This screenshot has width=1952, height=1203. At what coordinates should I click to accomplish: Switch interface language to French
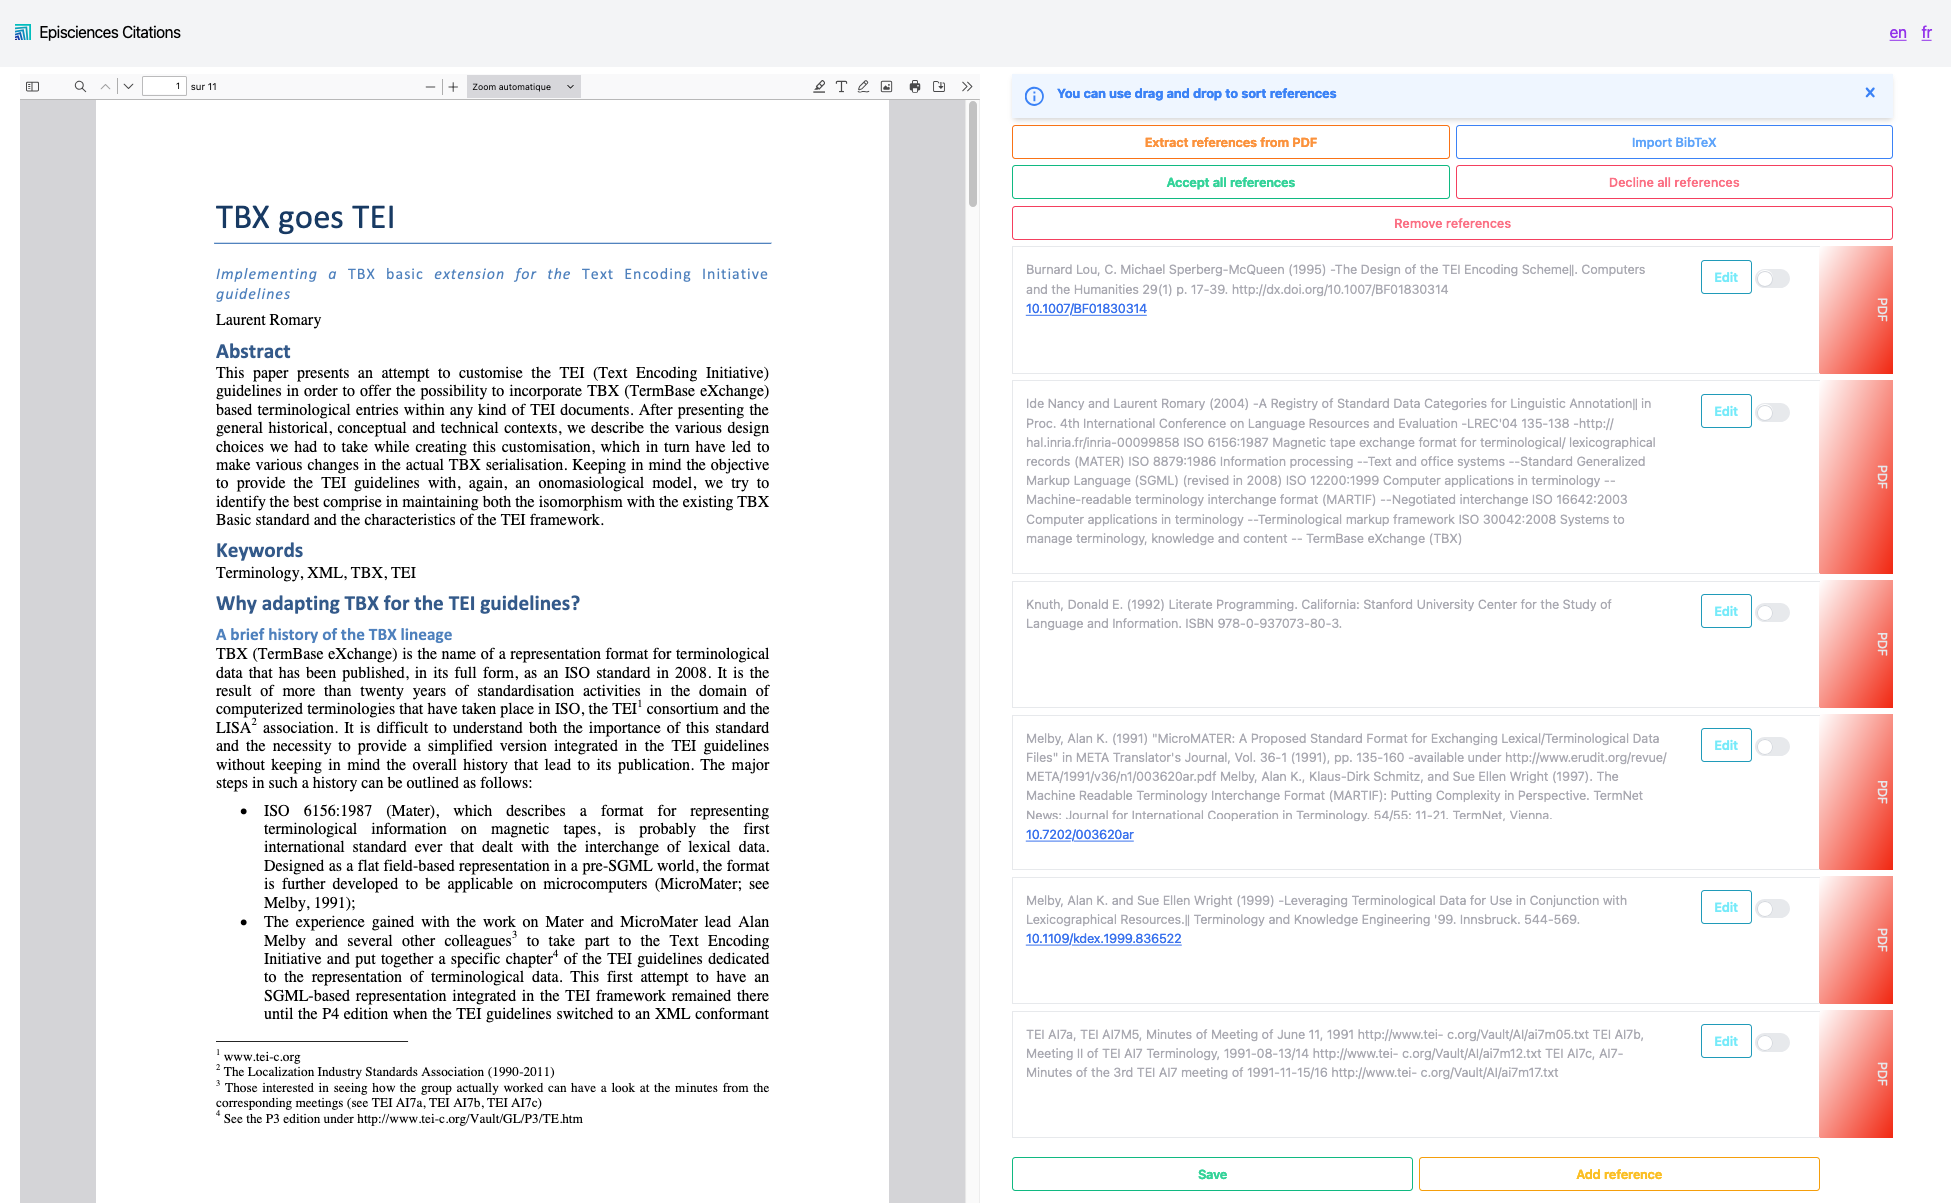pyautogui.click(x=1926, y=32)
